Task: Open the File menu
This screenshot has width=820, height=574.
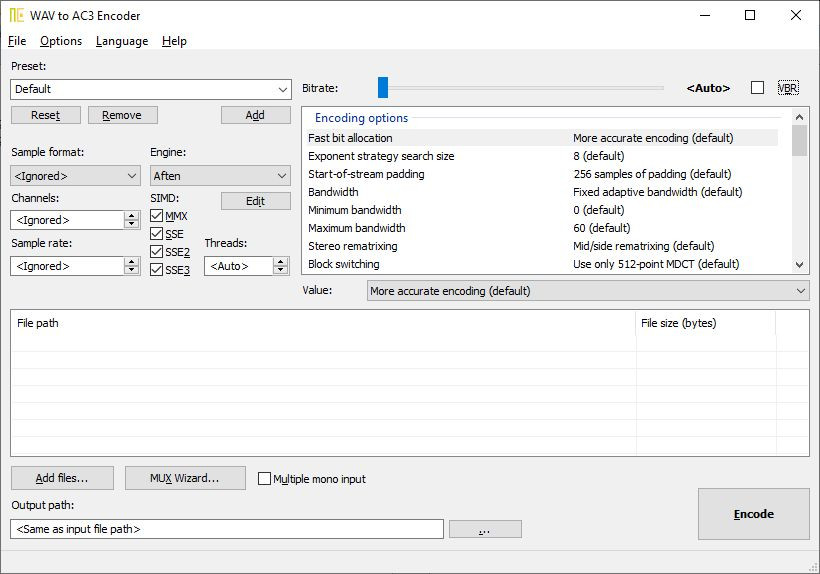Action: (x=17, y=41)
